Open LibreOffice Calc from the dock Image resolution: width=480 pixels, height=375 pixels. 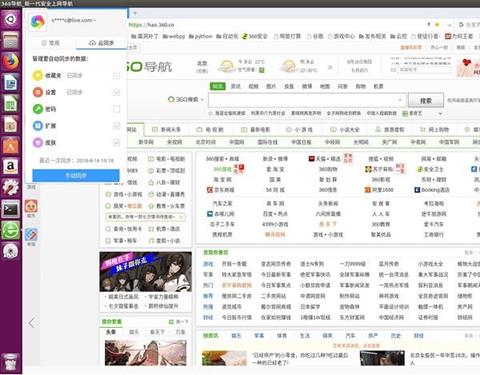(11, 104)
